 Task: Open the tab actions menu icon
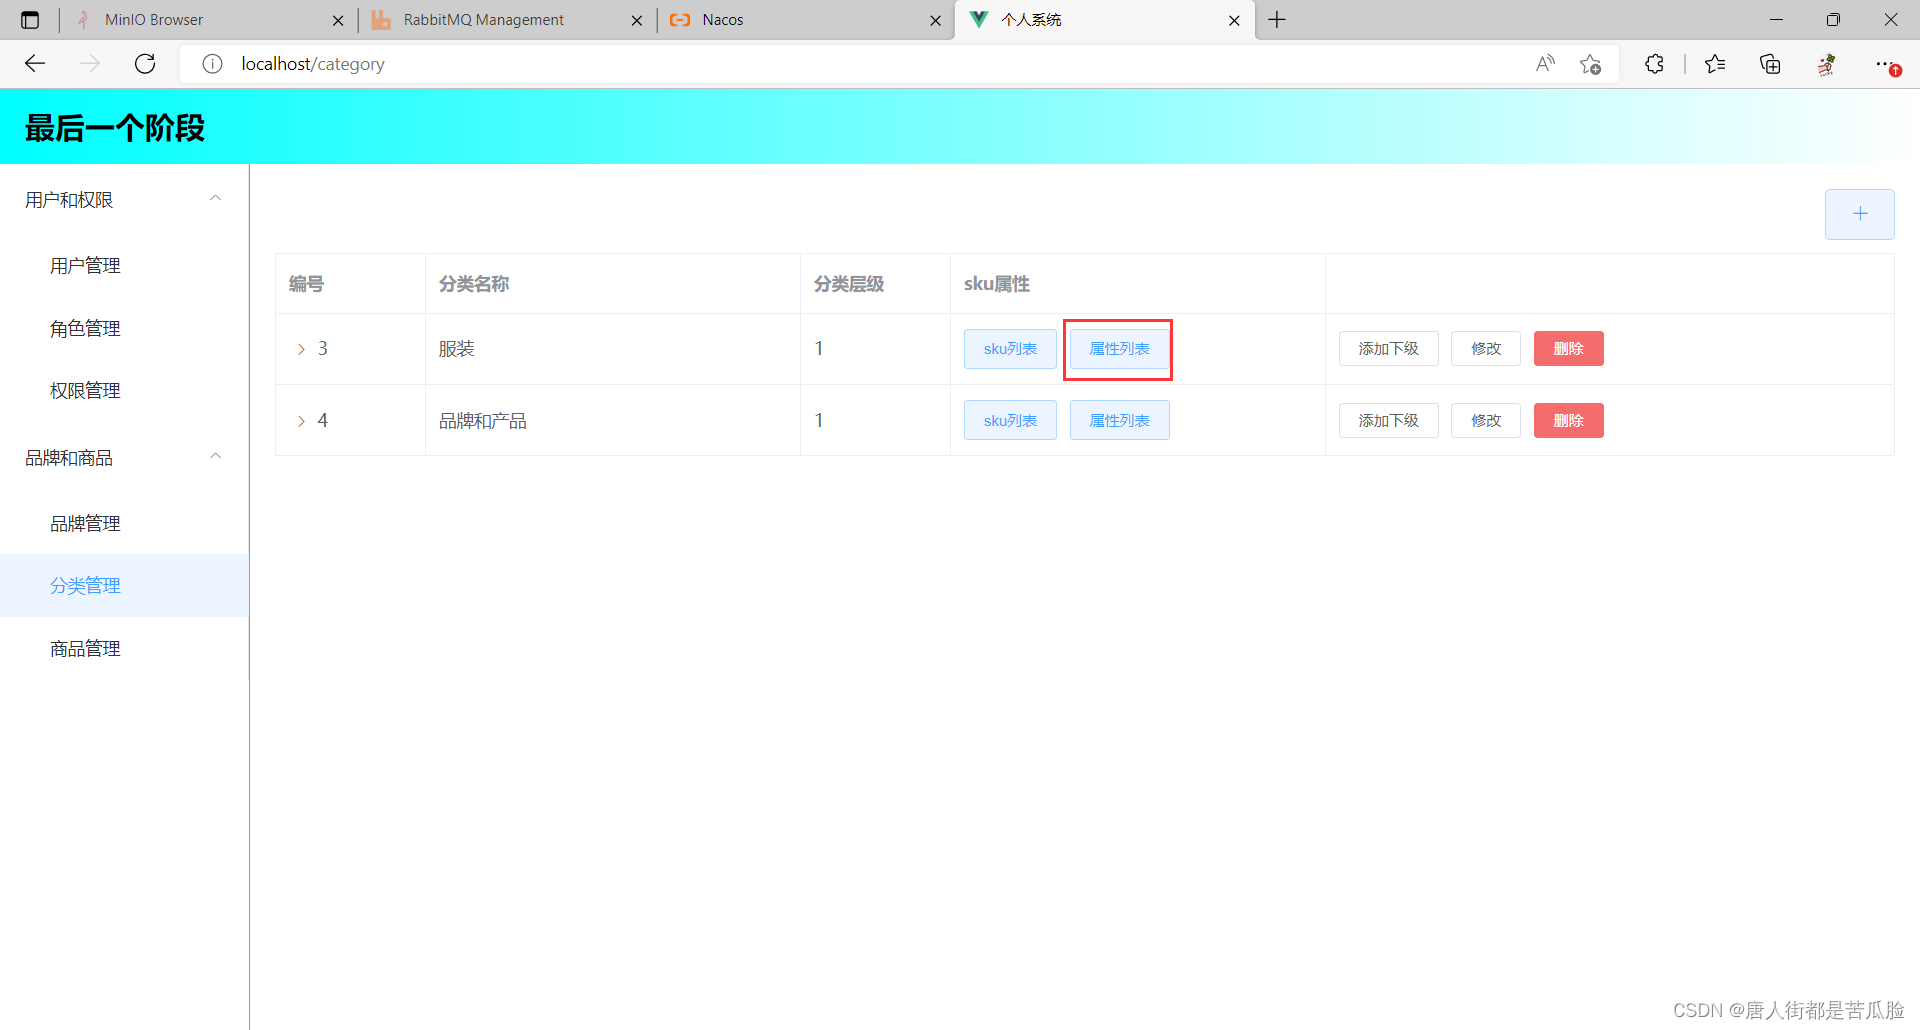(x=30, y=20)
